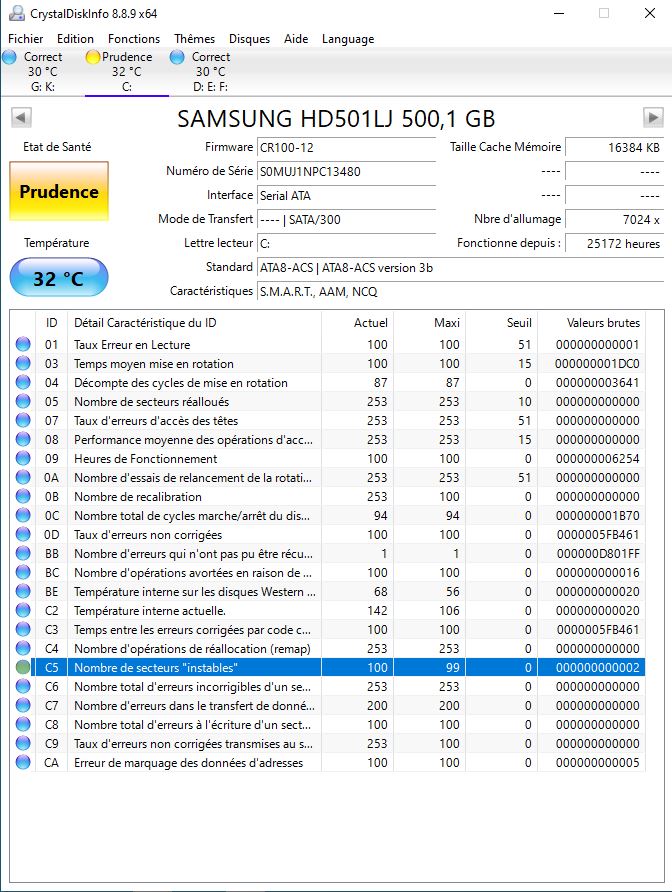Open the Language menu
Screen dimensions: 672x892
pos(348,39)
